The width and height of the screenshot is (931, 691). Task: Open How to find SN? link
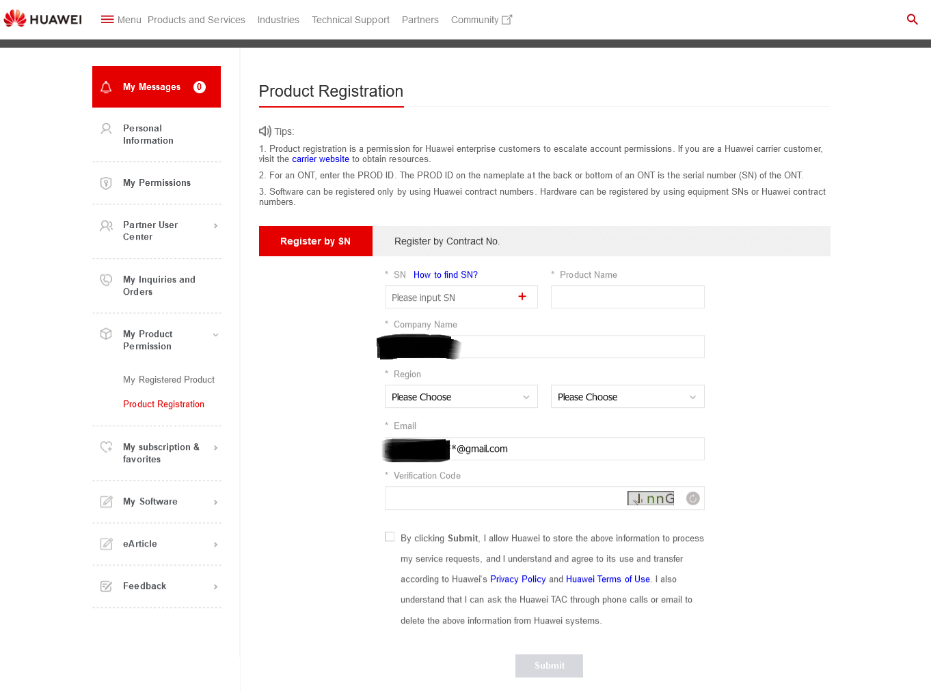tap(445, 275)
